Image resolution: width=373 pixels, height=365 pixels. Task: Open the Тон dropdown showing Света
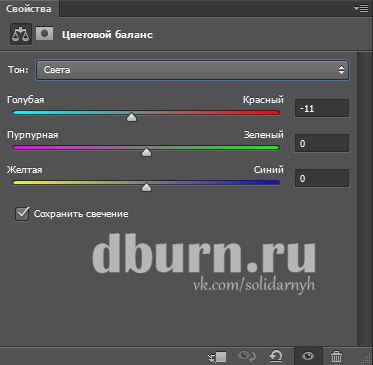click(192, 70)
